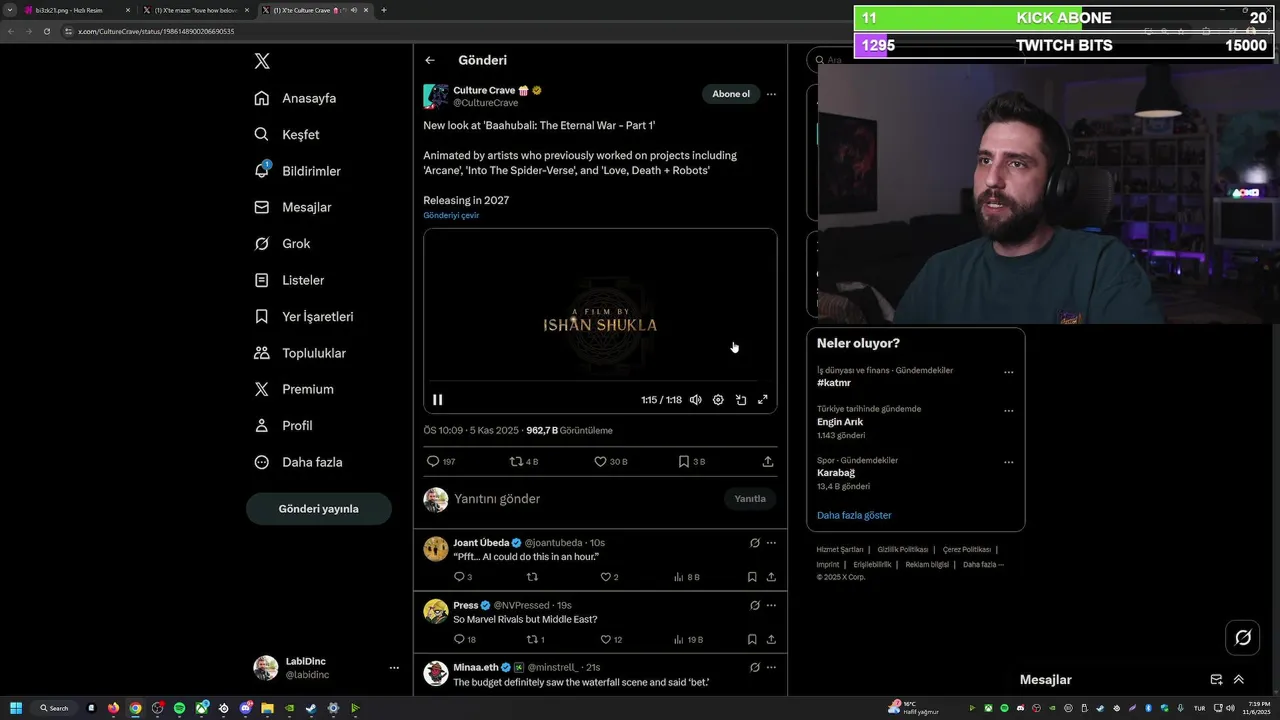This screenshot has height=720, width=1280.
Task: Open the X logo home icon
Action: pos(262,61)
